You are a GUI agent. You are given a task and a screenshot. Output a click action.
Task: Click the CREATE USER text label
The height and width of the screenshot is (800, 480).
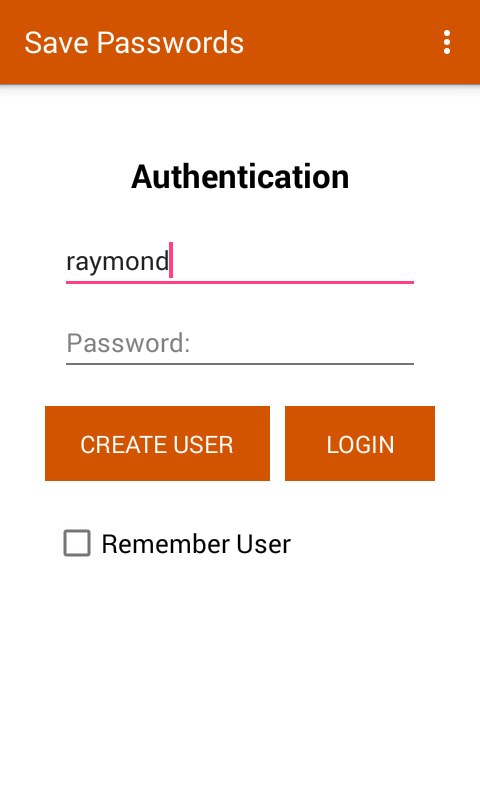157,444
